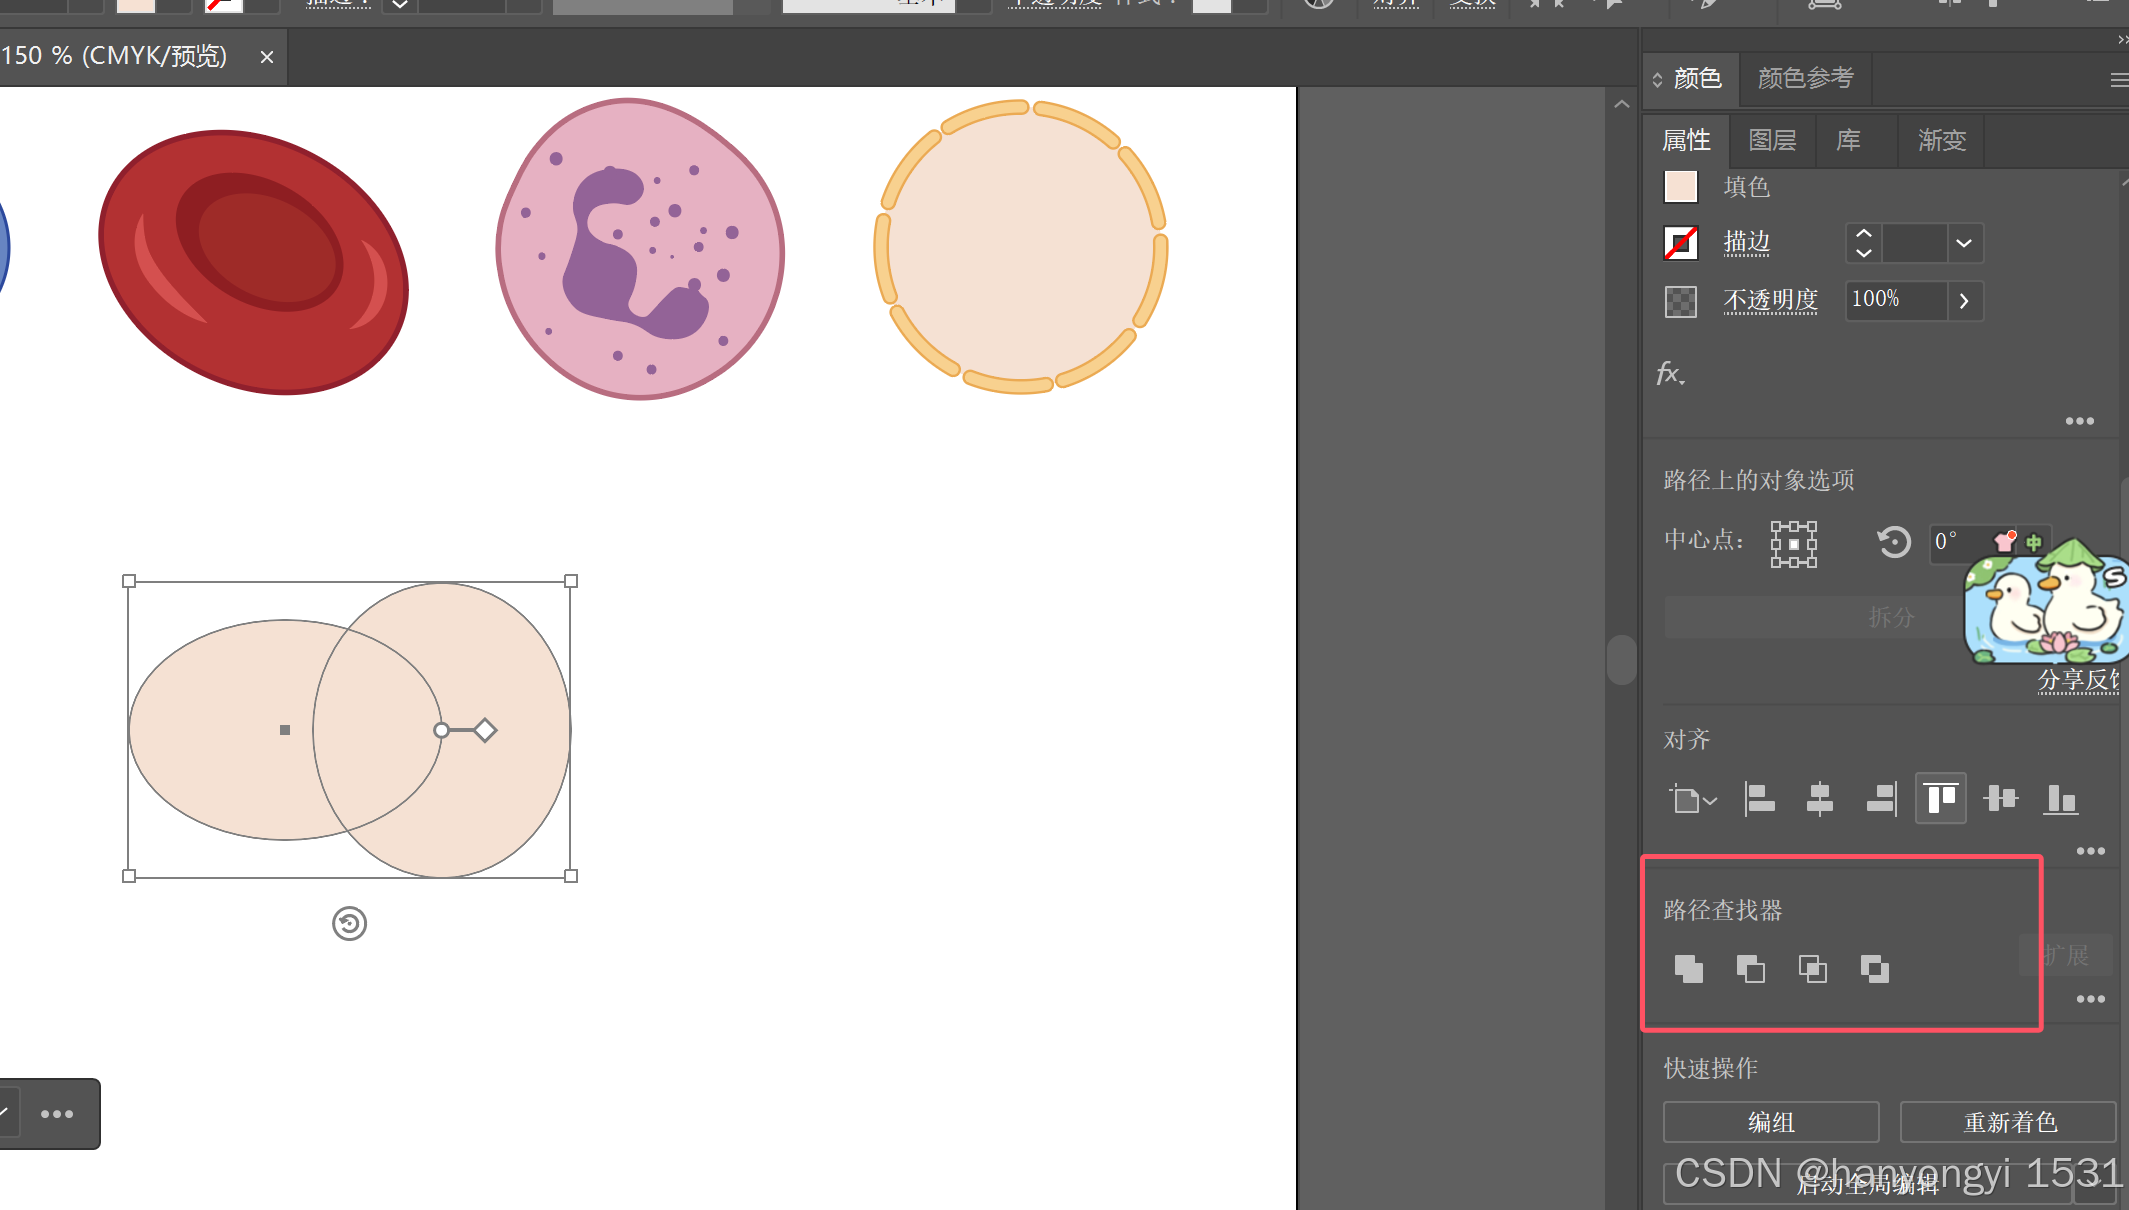Click the stroke none swatch
Image resolution: width=2129 pixels, height=1210 pixels.
(x=1681, y=243)
